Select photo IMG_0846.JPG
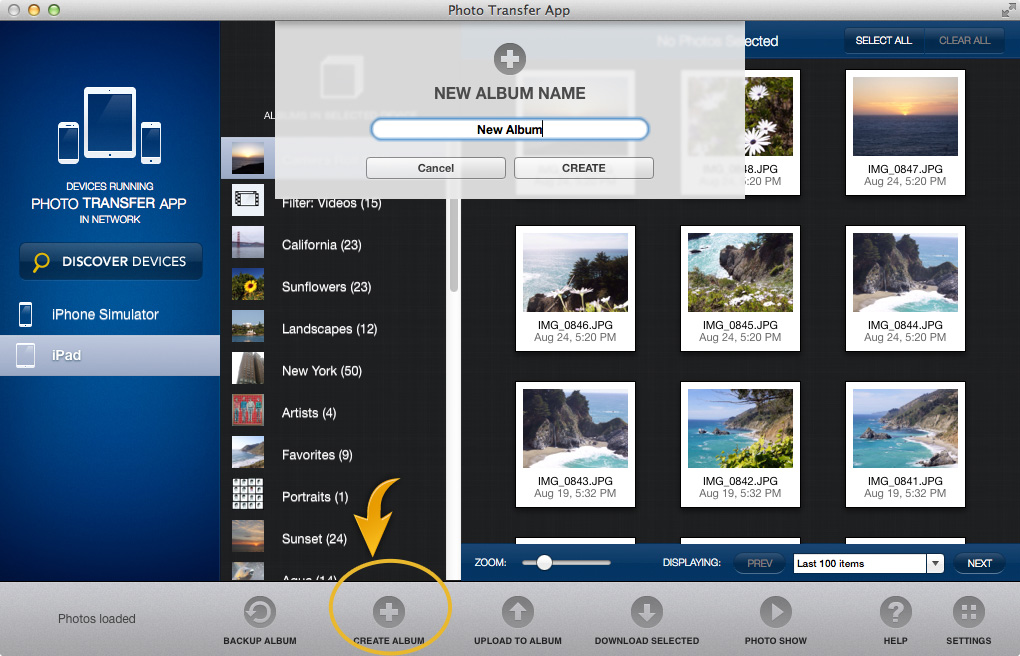The image size is (1020, 656). pyautogui.click(x=575, y=288)
